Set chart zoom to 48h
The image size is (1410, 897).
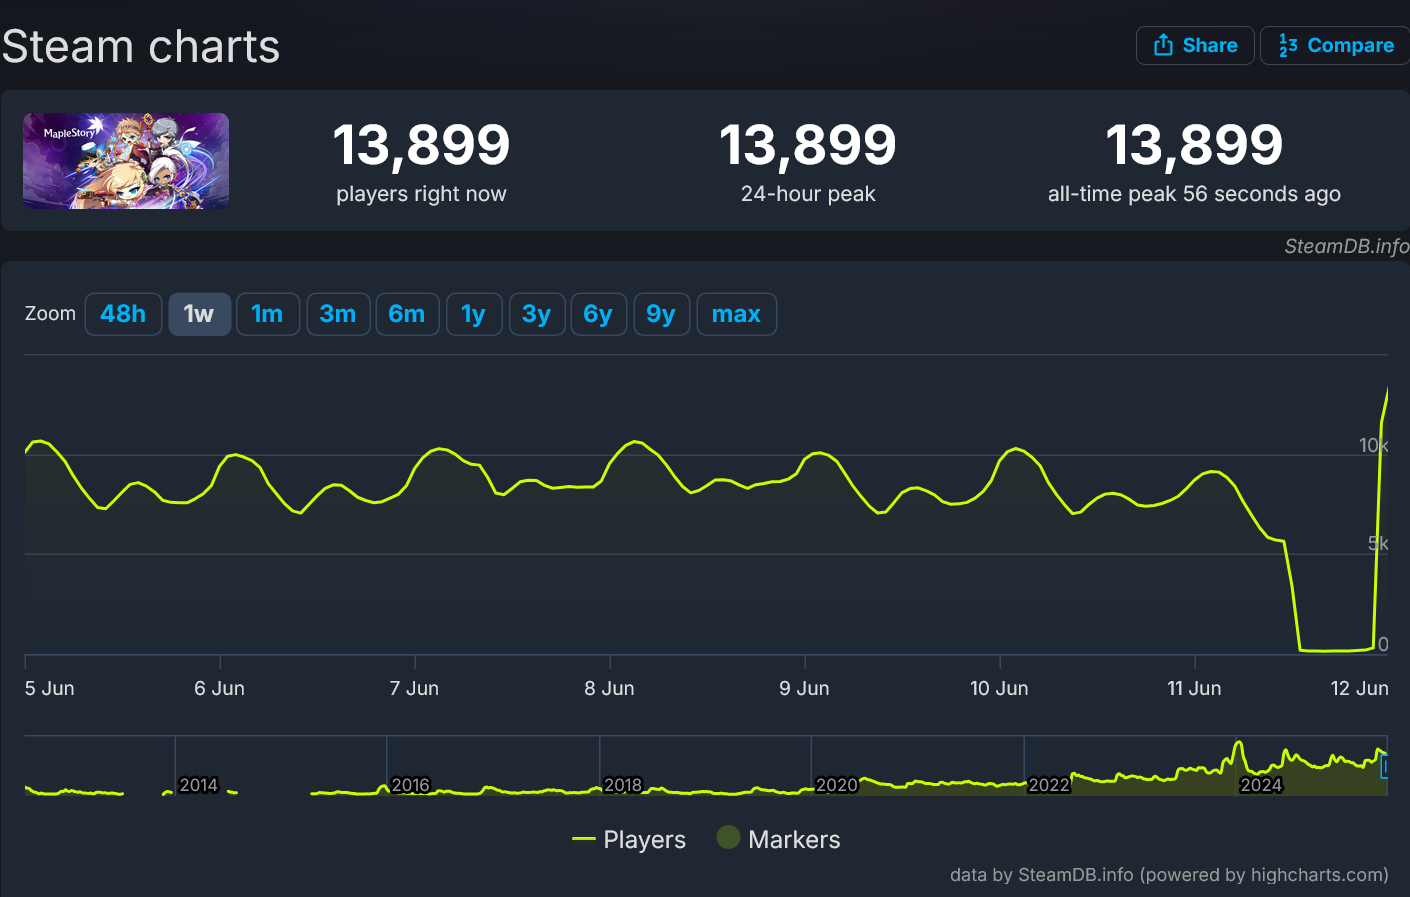click(x=123, y=314)
